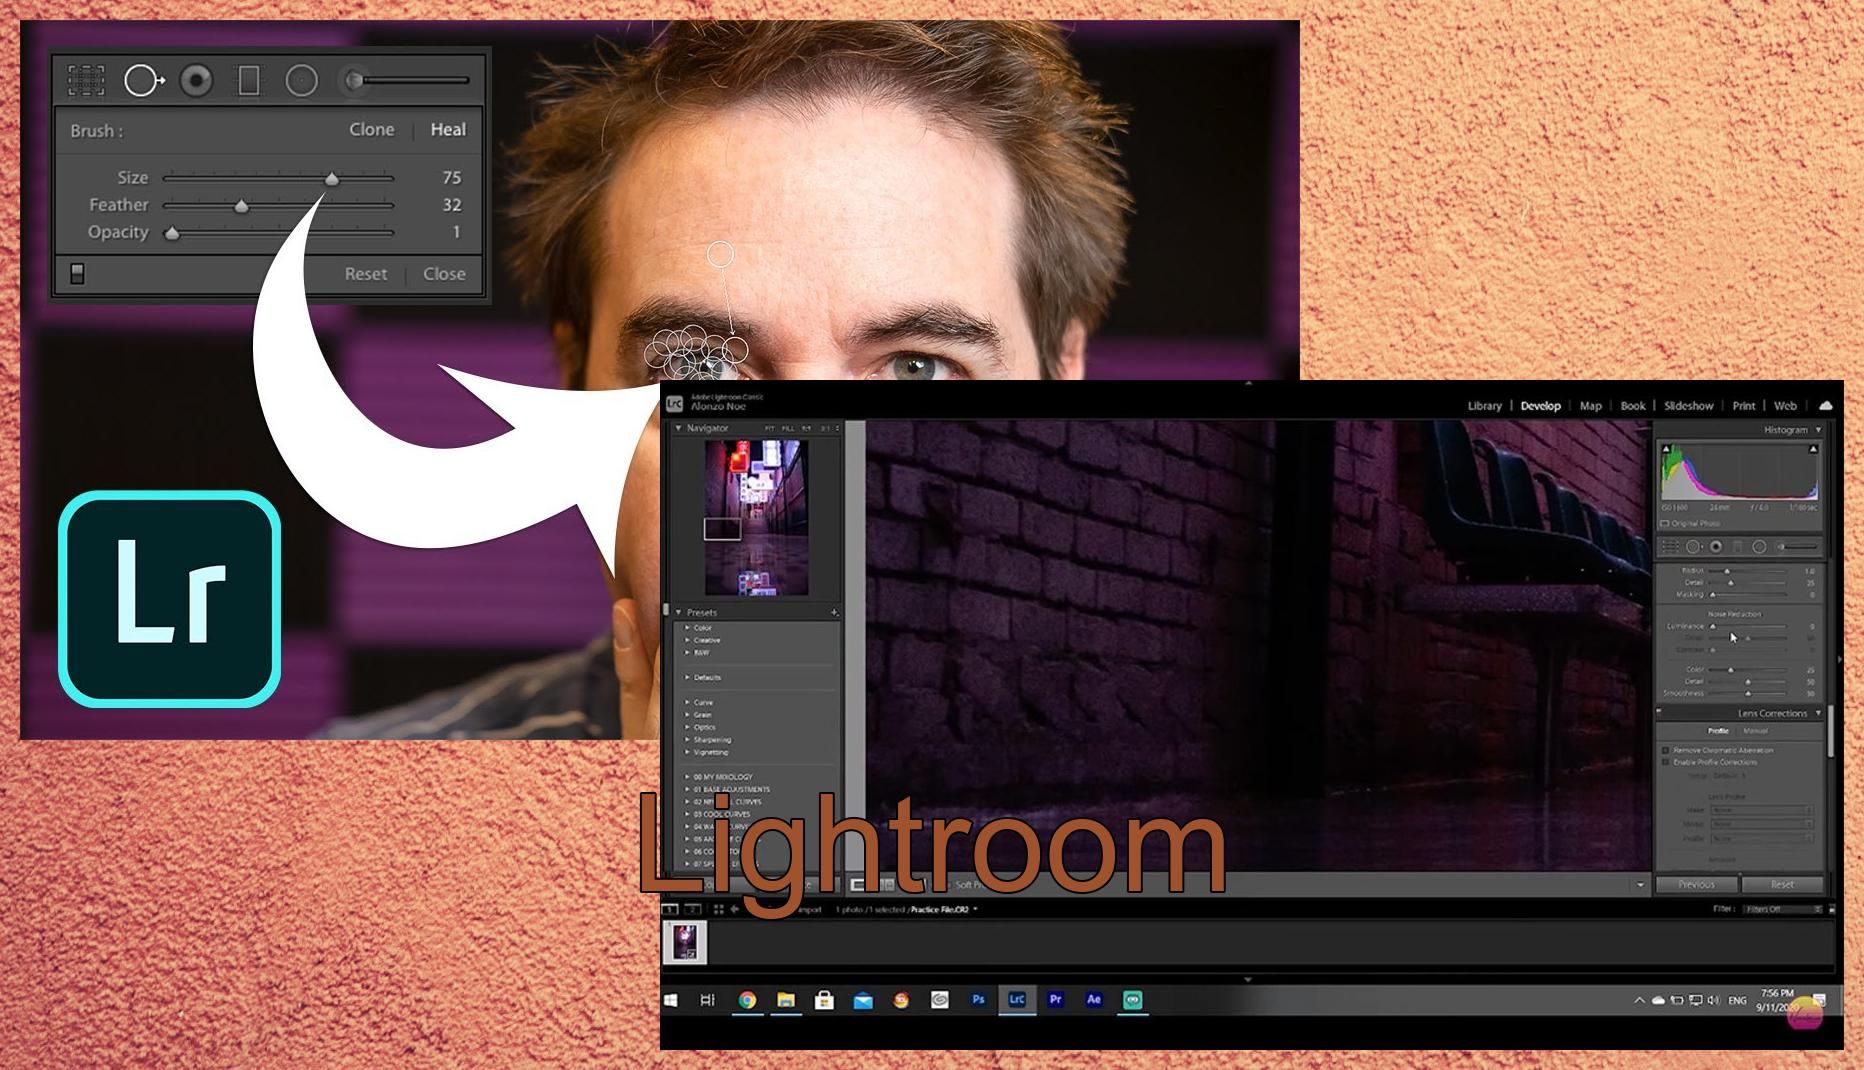Image resolution: width=1864 pixels, height=1070 pixels.
Task: Select the Radial Filter tool in the large brush panel
Action: pos(301,80)
